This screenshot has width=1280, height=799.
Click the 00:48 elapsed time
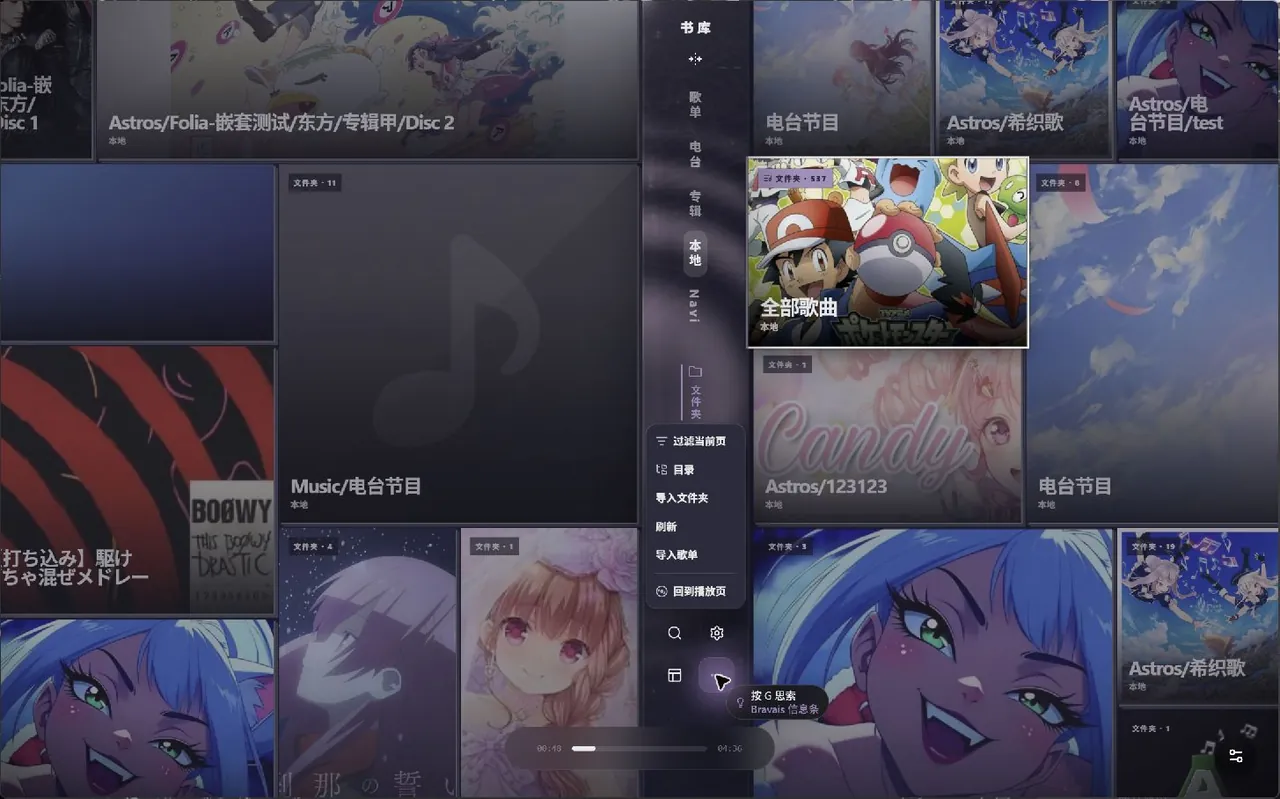(x=549, y=748)
